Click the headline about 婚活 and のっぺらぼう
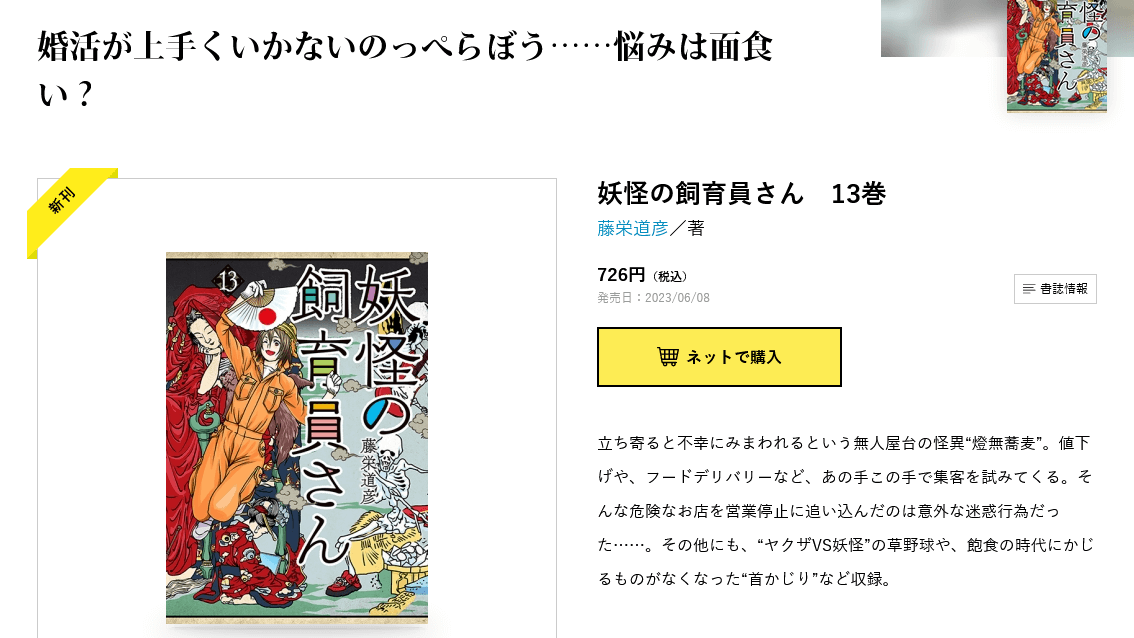This screenshot has height=638, width=1134. [x=405, y=70]
